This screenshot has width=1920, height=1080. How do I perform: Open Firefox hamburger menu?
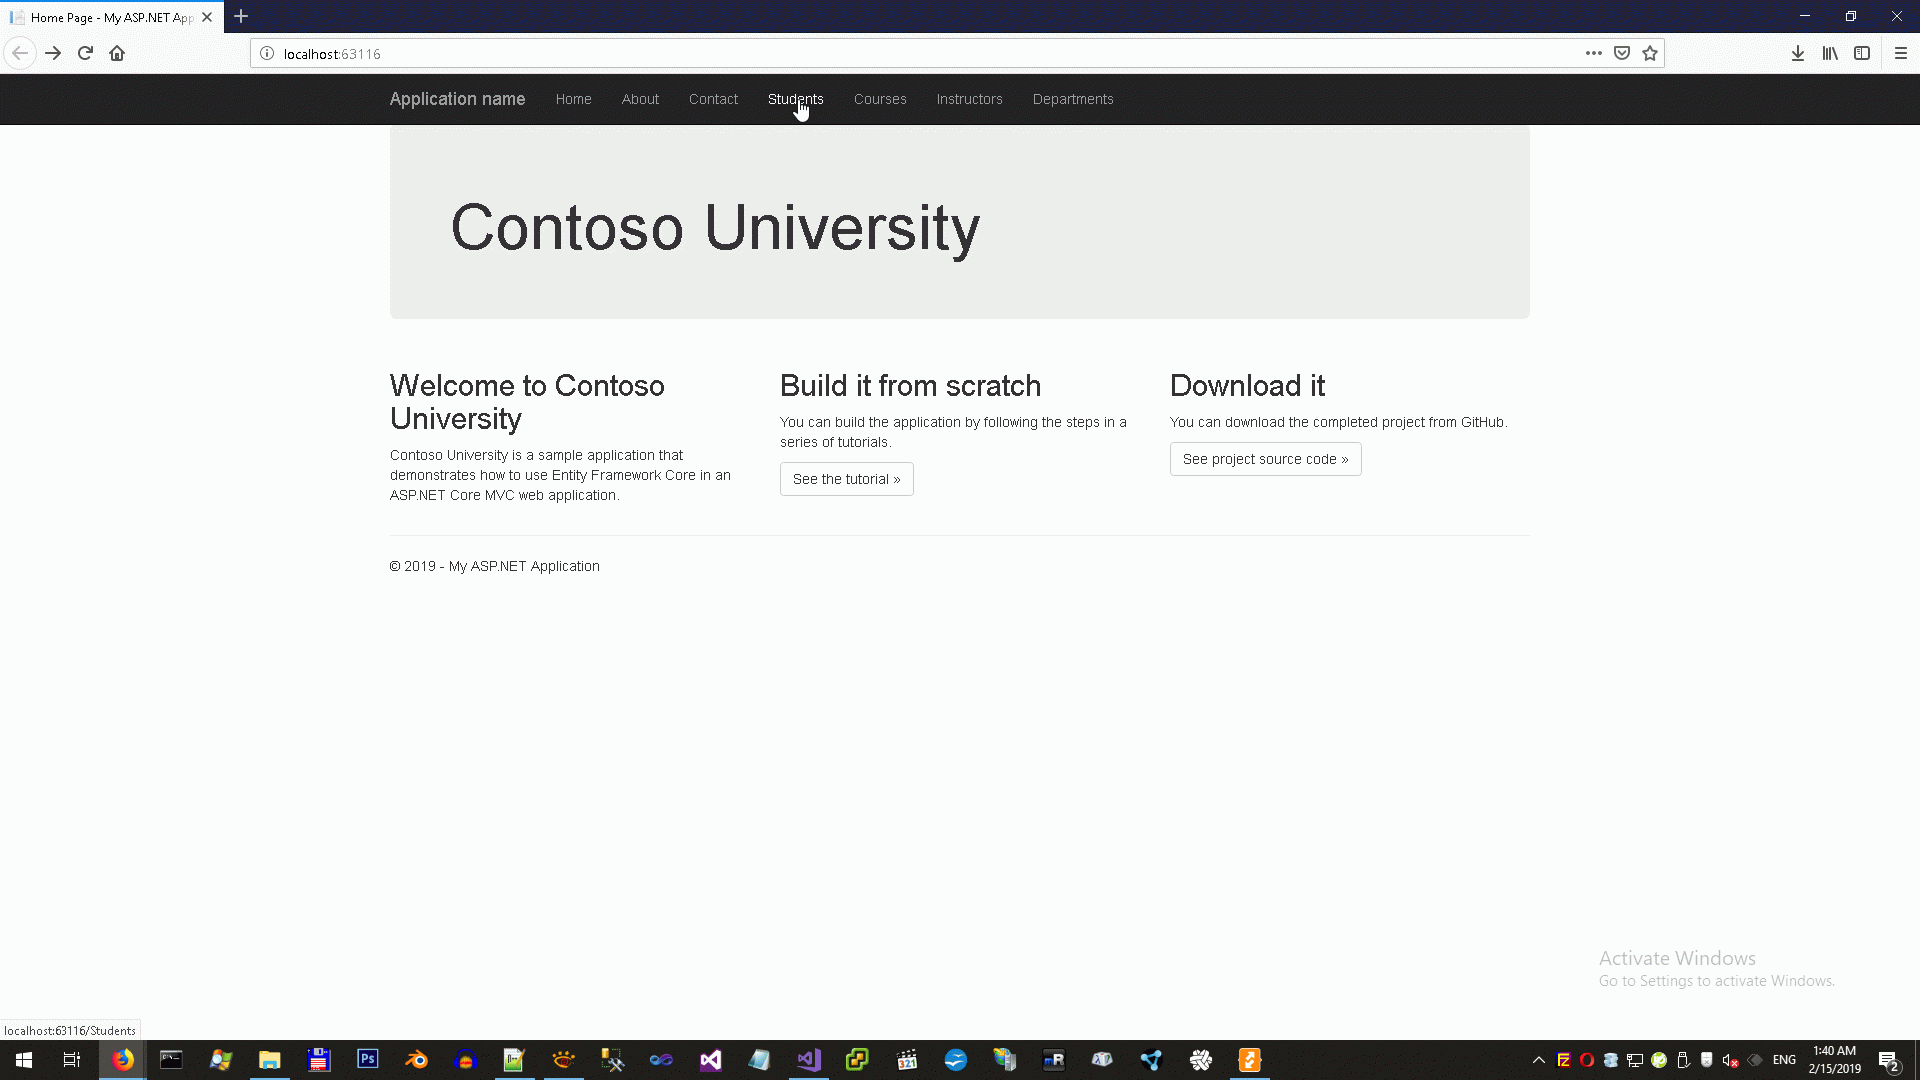point(1901,54)
